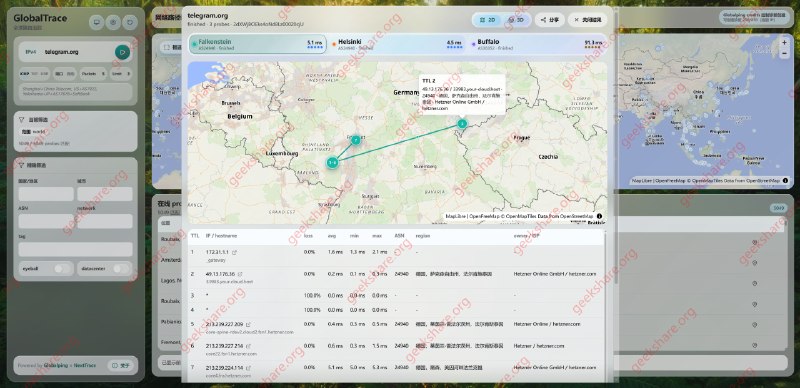Click the middle round icon in GlobalTrace header
Viewport: 800px width, 388px height.
113,22
